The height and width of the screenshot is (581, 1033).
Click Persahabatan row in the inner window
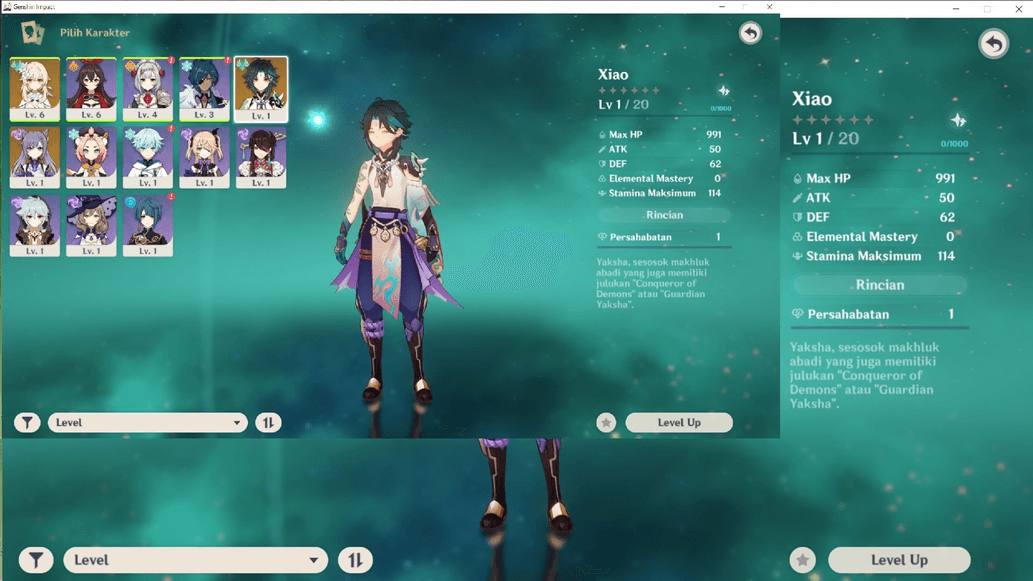(664, 237)
